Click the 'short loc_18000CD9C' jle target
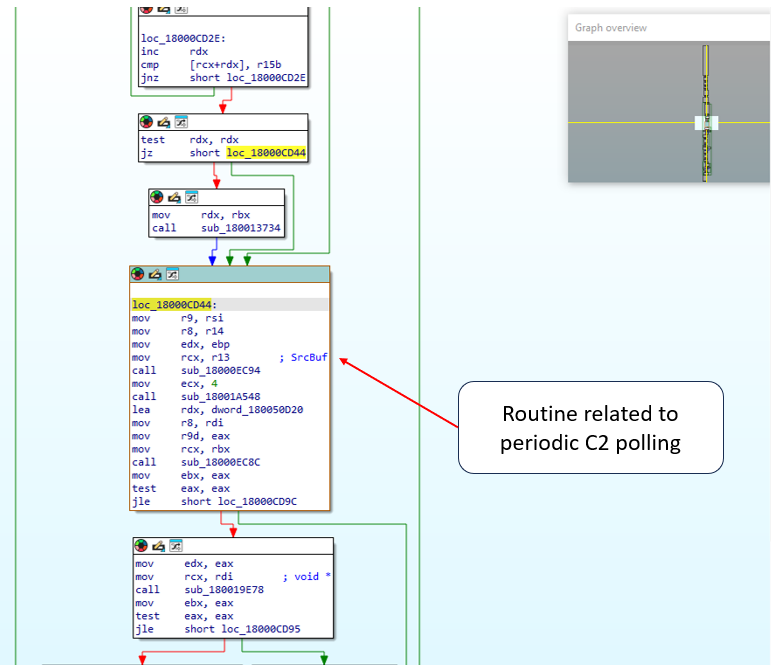The width and height of the screenshot is (771, 665). (239, 502)
